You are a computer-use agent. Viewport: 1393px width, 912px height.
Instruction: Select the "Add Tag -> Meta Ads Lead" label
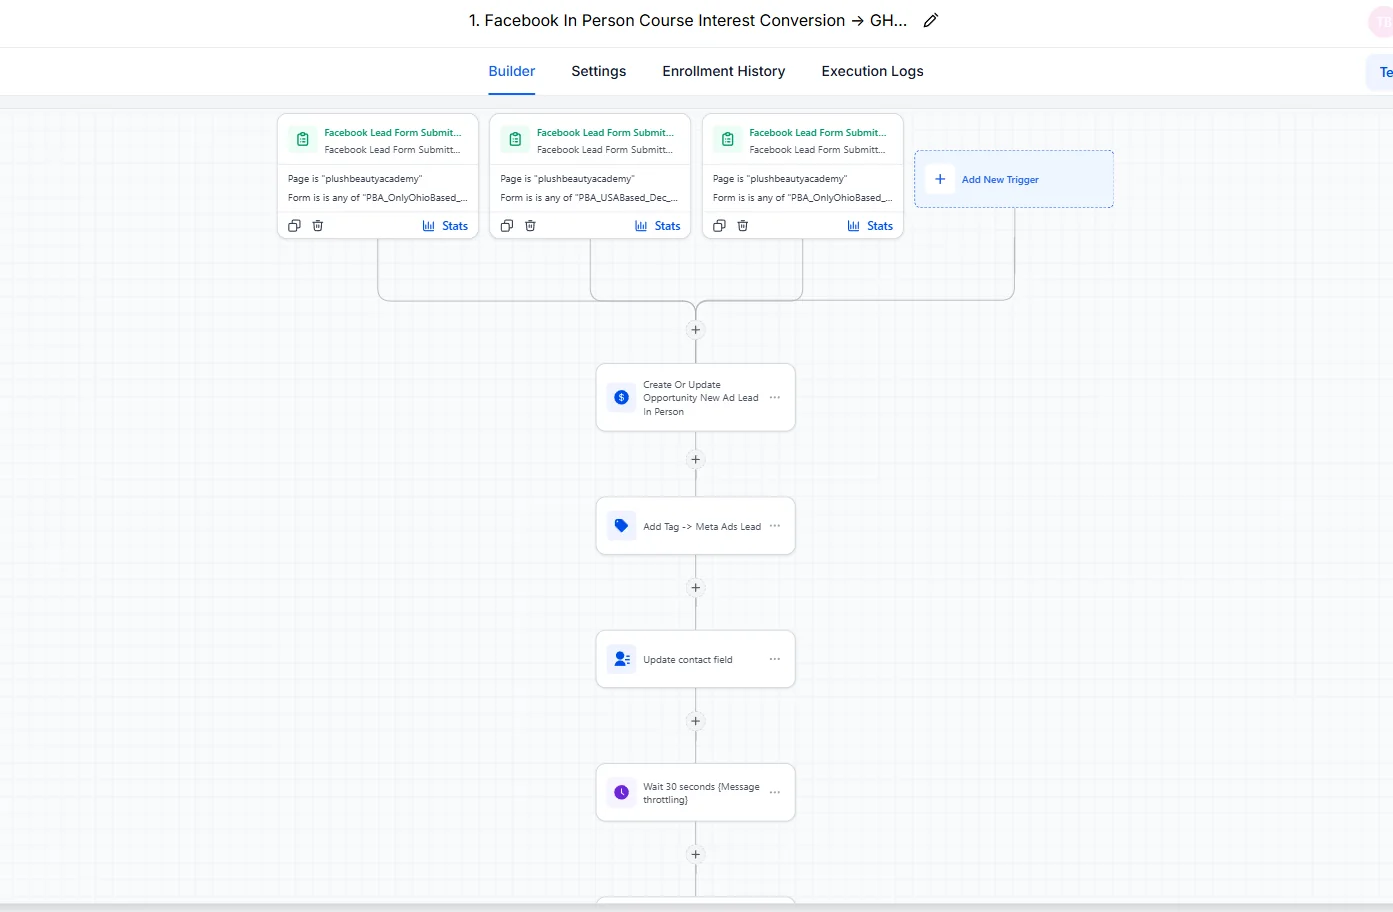coord(702,527)
